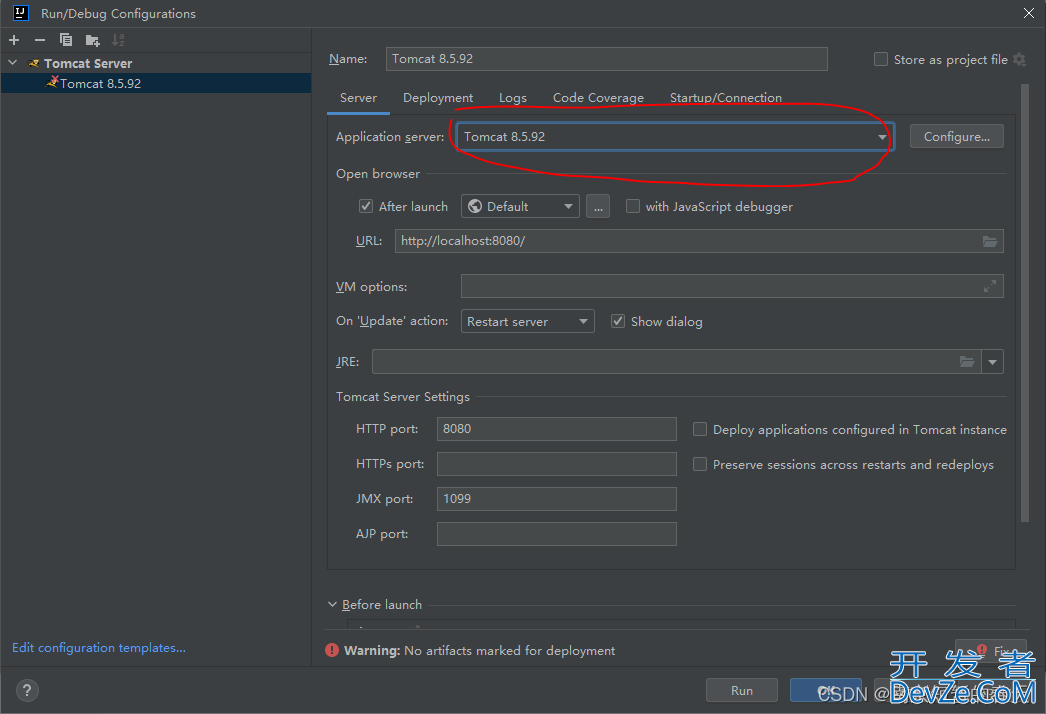Viewport: 1046px width, 714px height.
Task: Switch to the Code Coverage tab
Action: coord(598,98)
